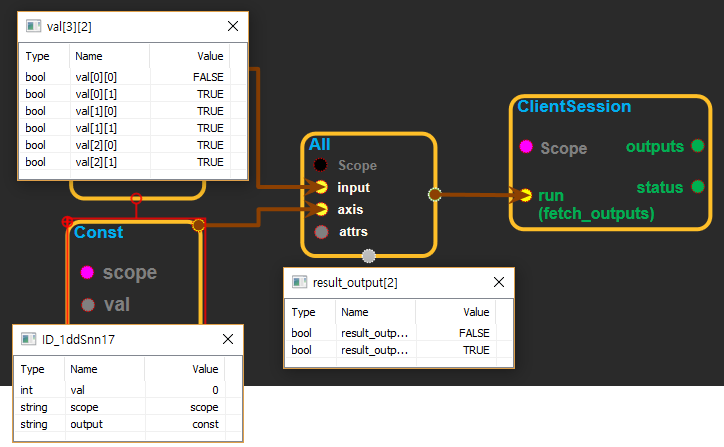Click the All node's right output port

click(x=434, y=194)
